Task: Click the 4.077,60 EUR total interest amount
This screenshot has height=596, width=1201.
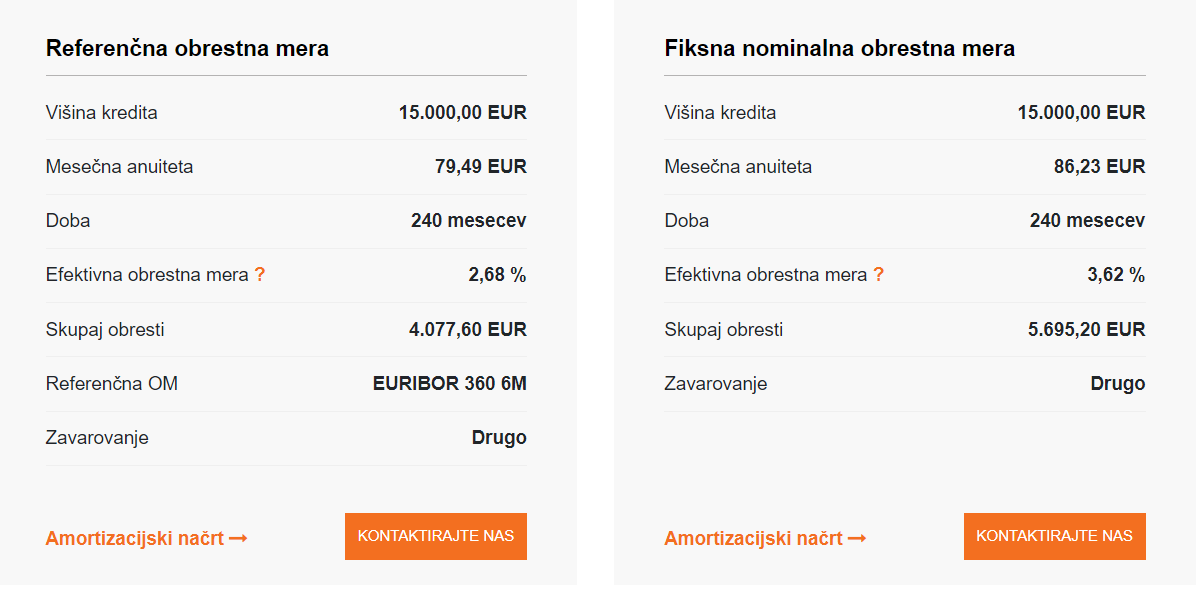Action: pyautogui.click(x=467, y=329)
